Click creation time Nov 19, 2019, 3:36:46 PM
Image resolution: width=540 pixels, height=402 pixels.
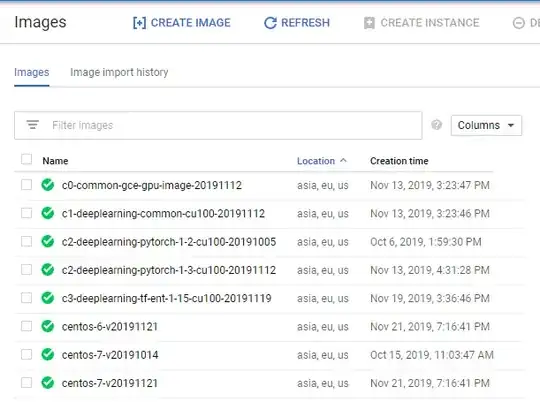pyautogui.click(x=430, y=298)
